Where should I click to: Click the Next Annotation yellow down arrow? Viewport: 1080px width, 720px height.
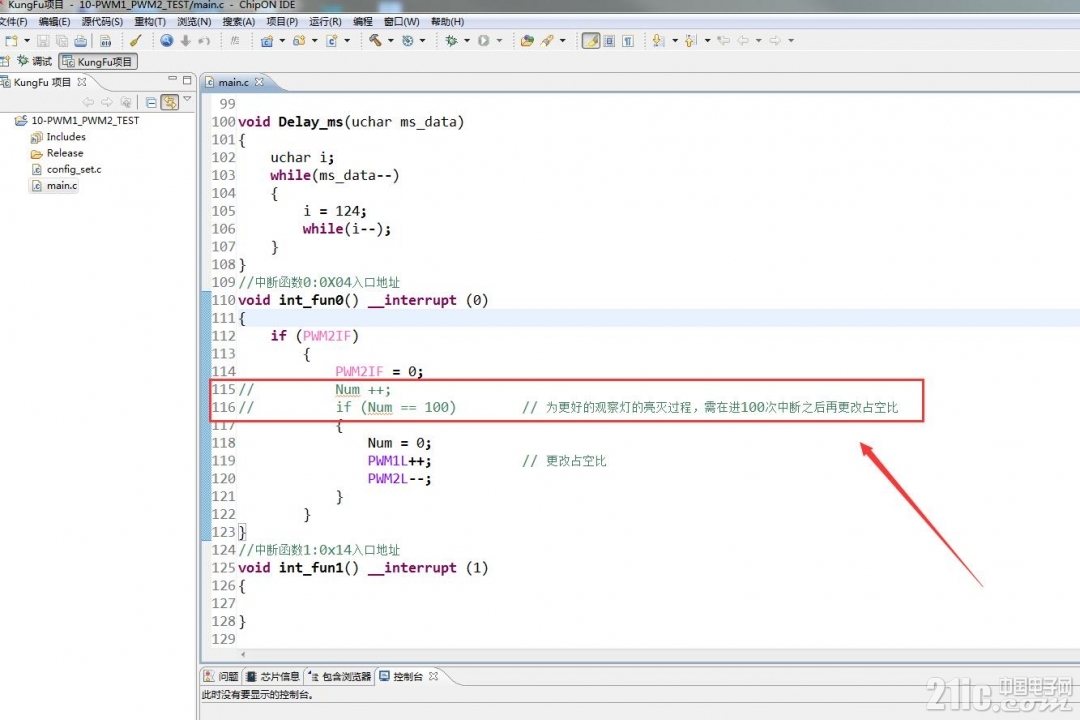tap(658, 41)
